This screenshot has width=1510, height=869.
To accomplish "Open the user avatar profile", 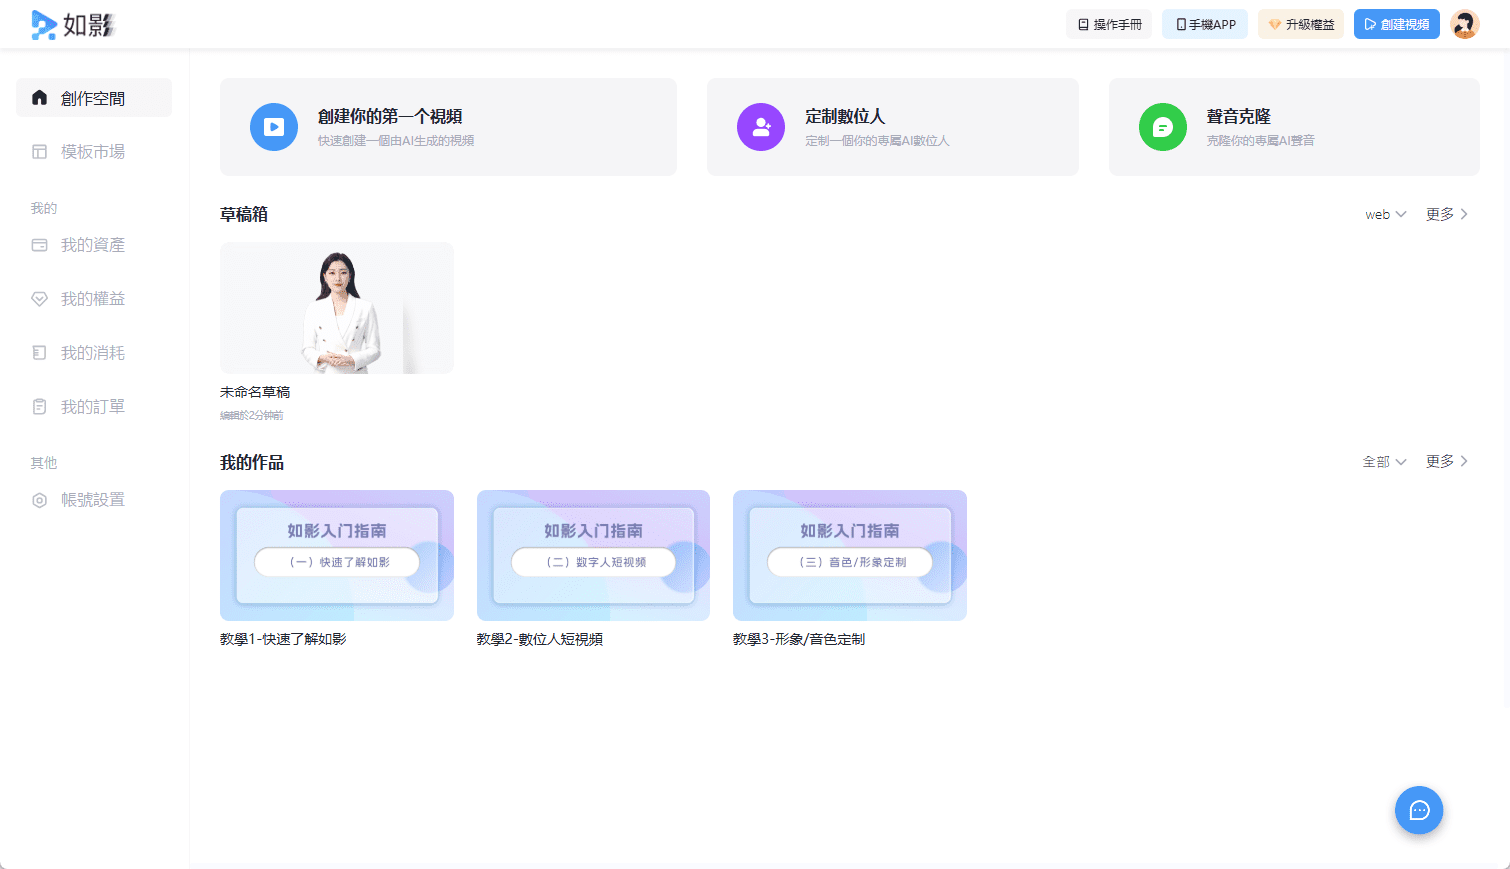I will pyautogui.click(x=1465, y=24).
